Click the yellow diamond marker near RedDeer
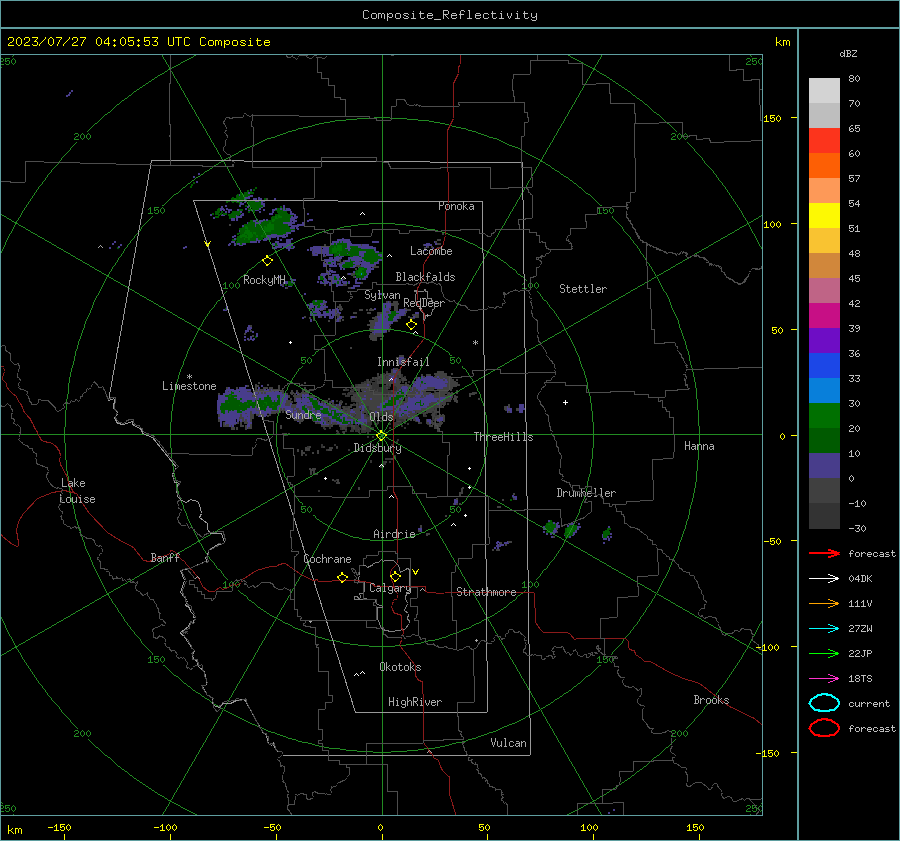Image resolution: width=900 pixels, height=841 pixels. coord(411,325)
